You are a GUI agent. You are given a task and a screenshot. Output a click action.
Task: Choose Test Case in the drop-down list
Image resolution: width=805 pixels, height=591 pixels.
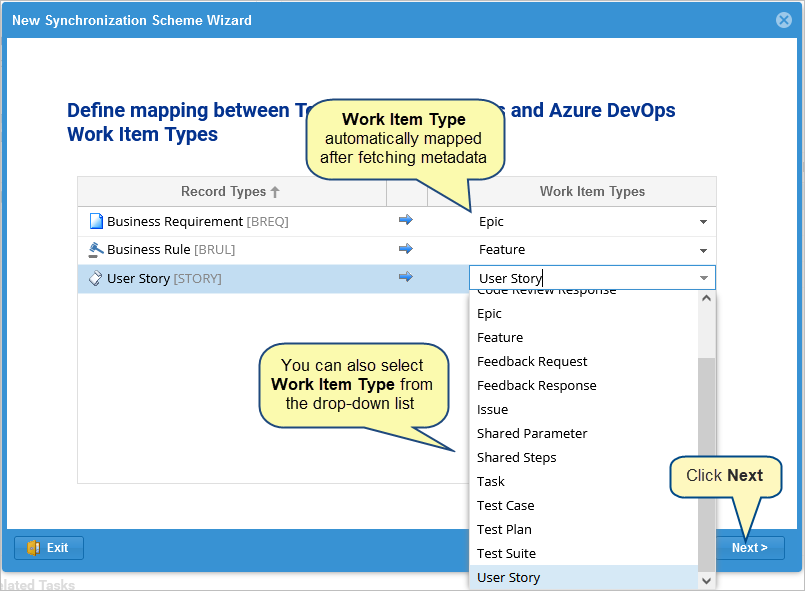[x=505, y=505]
